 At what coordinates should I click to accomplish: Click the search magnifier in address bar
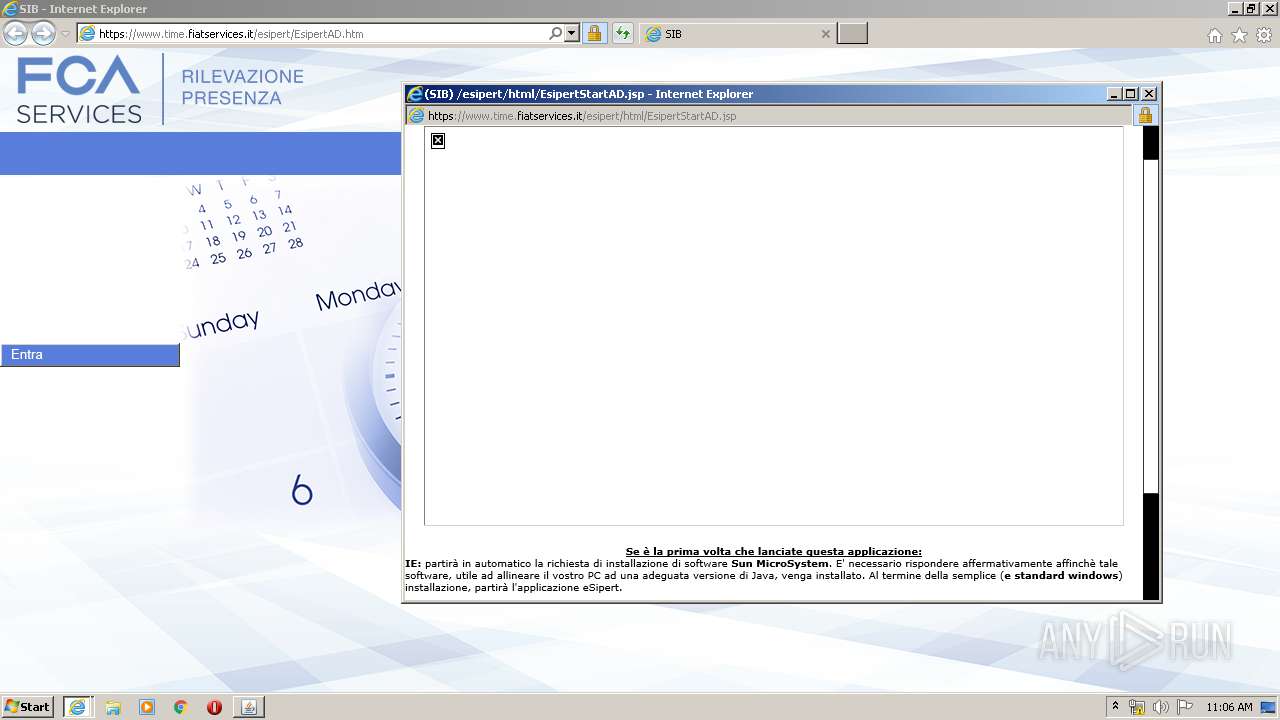click(556, 34)
